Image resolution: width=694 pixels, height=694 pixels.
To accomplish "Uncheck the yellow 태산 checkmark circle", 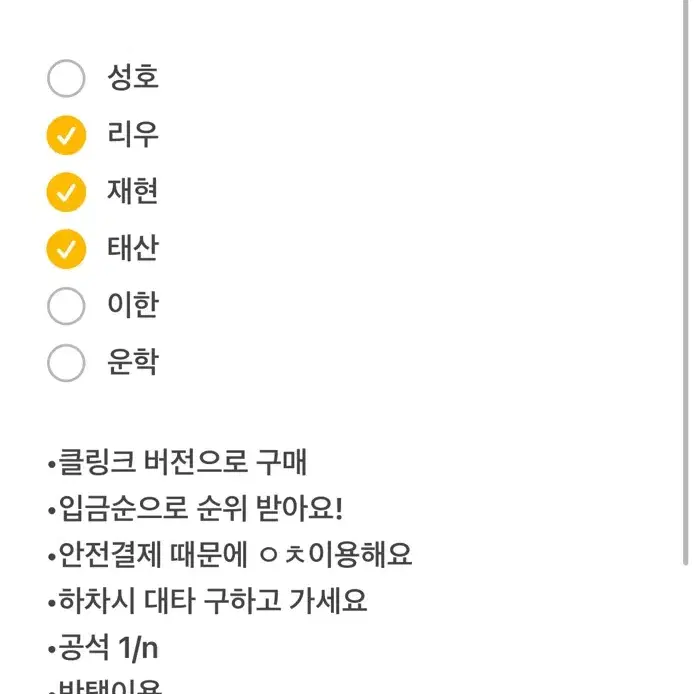I will click(x=66, y=249).
